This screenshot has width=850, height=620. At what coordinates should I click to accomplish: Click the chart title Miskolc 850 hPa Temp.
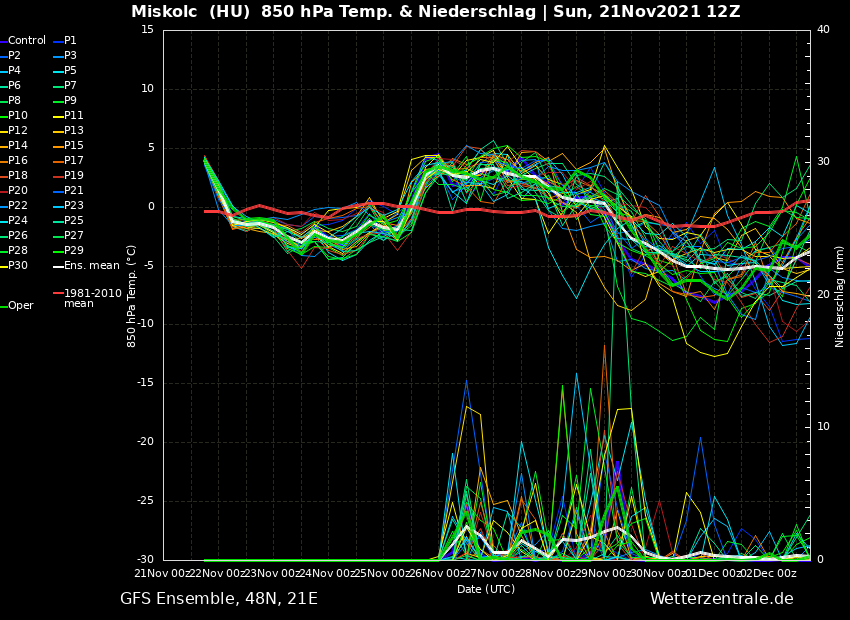(435, 12)
